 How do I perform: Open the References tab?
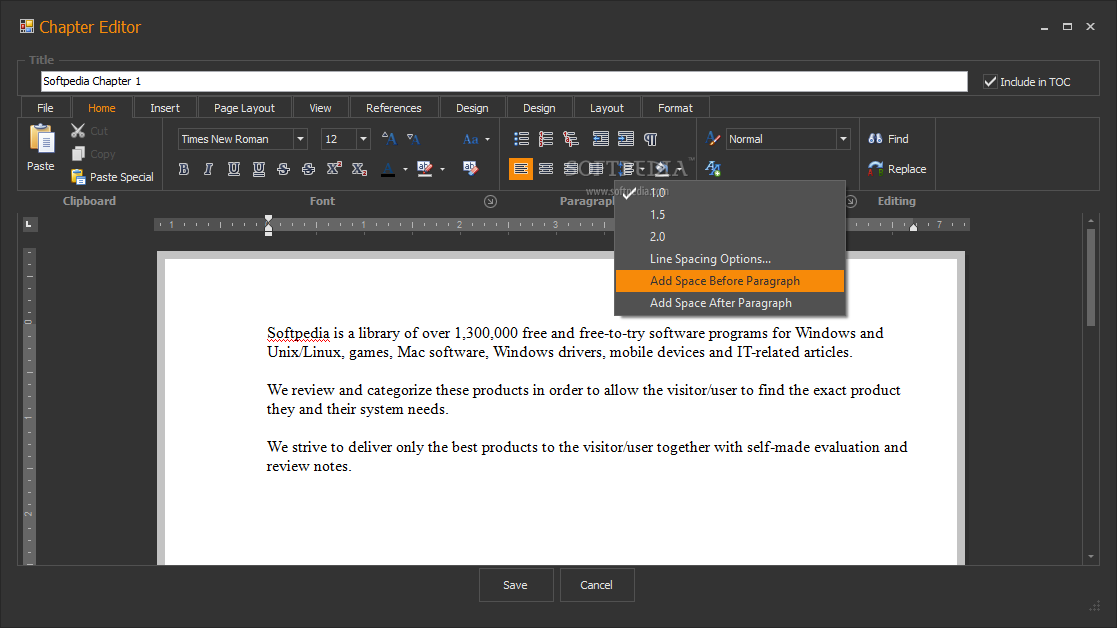click(394, 108)
